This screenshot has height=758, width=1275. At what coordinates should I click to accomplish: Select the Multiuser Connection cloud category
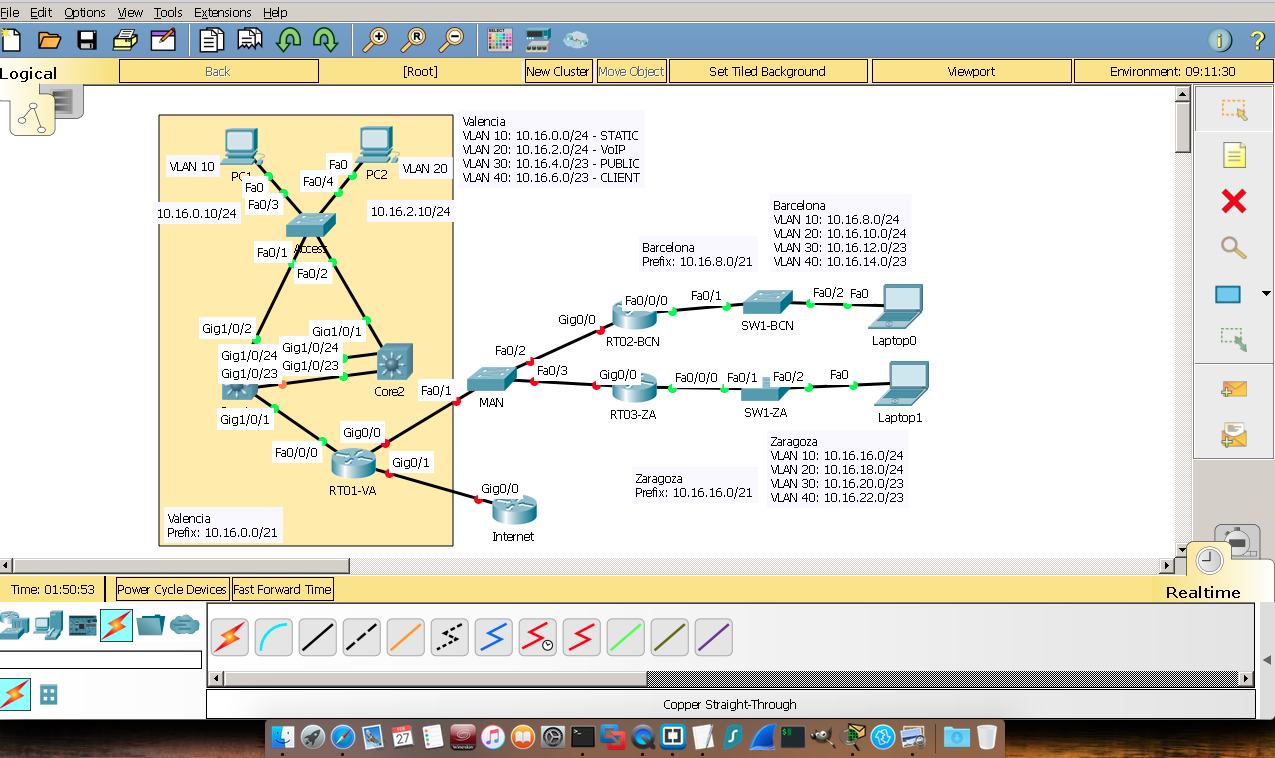[185, 625]
